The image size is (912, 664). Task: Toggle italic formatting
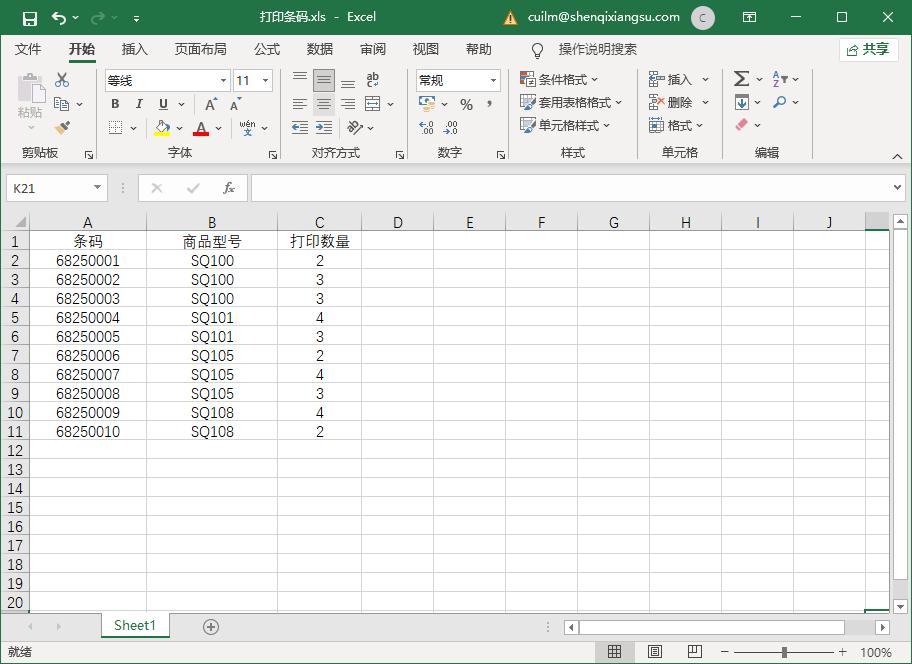tap(139, 104)
